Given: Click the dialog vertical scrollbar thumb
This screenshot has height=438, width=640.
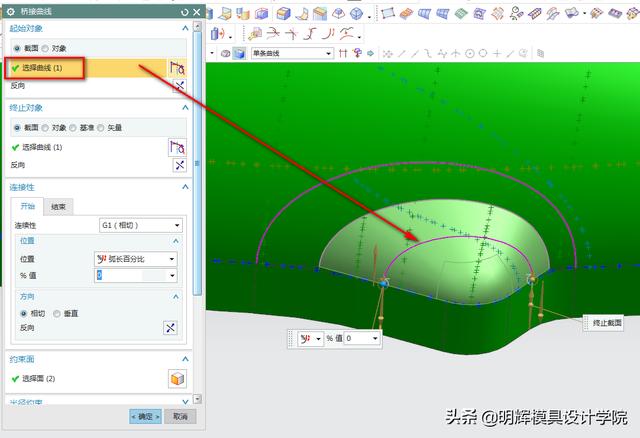Looking at the screenshot, I should pos(197,163).
